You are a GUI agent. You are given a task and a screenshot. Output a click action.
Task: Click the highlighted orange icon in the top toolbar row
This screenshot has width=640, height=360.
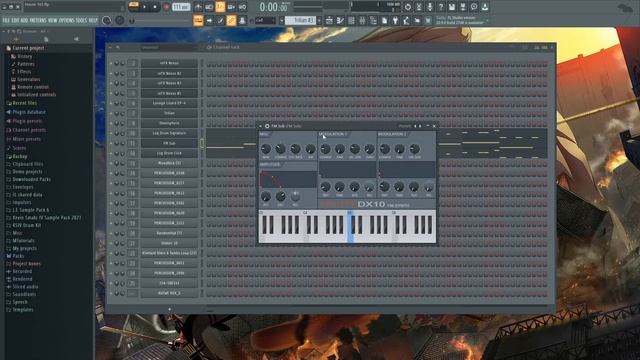tap(220, 7)
